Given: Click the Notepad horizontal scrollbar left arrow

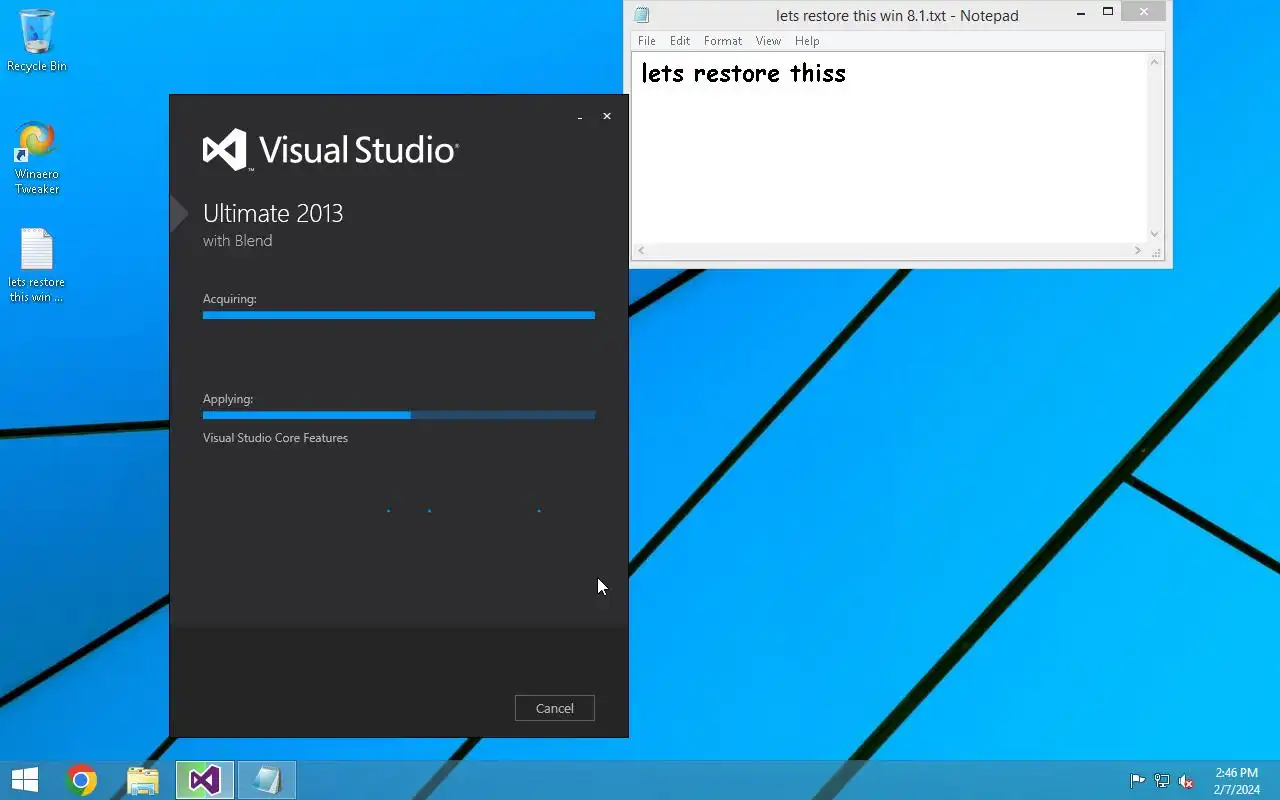Looking at the screenshot, I should (x=641, y=250).
